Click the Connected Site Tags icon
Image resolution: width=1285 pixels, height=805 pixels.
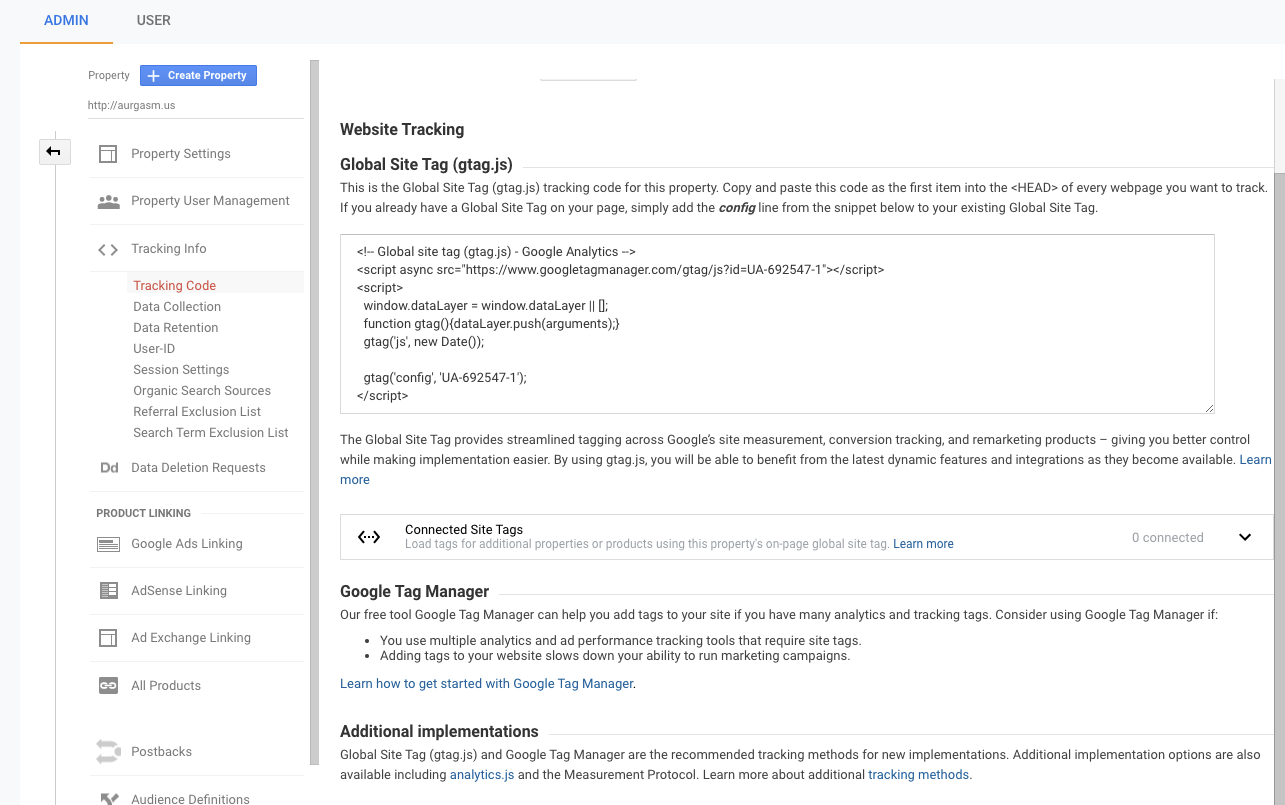(x=369, y=537)
